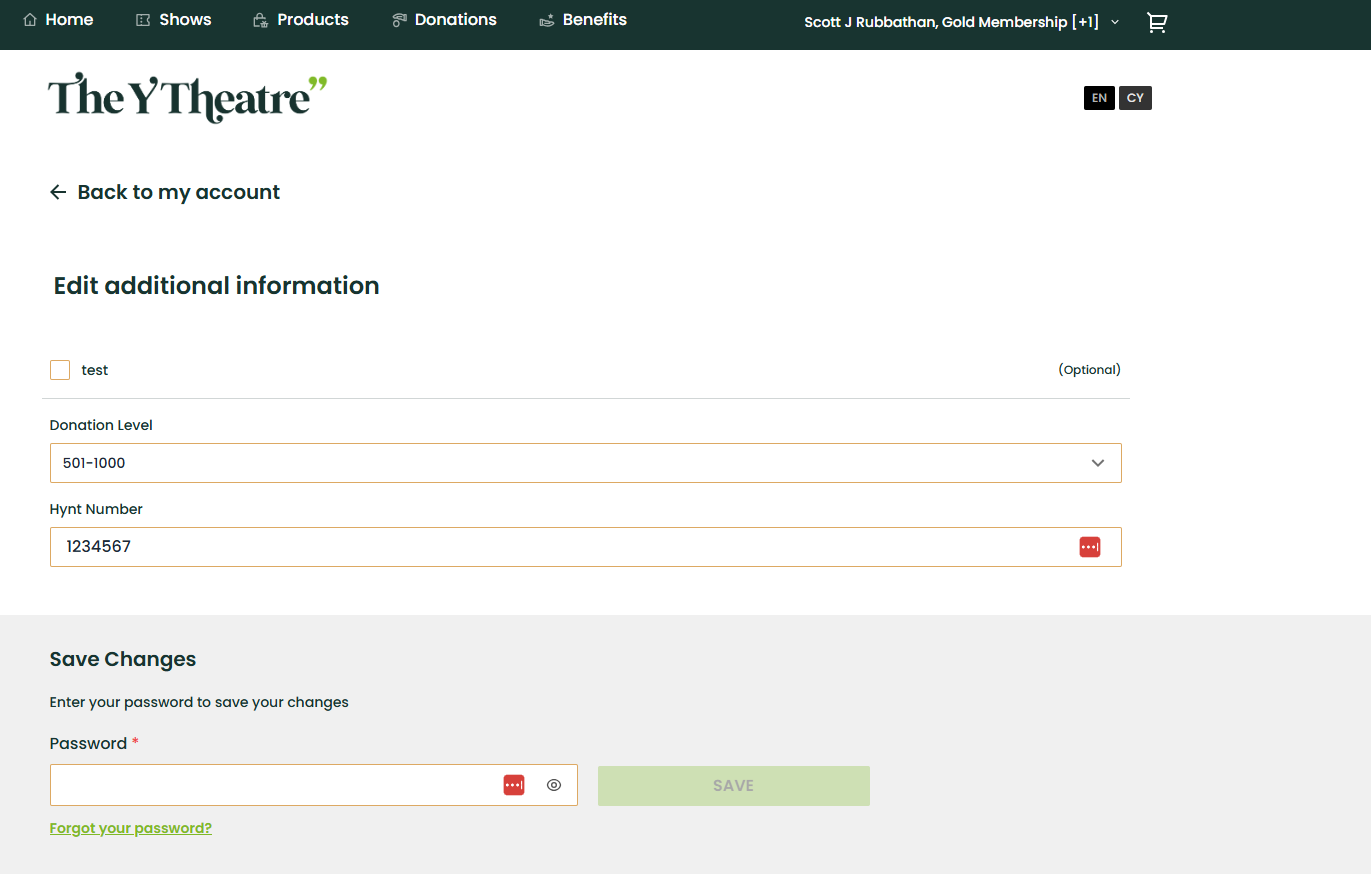Open the shopping cart icon
1371x874 pixels.
[x=1157, y=22]
